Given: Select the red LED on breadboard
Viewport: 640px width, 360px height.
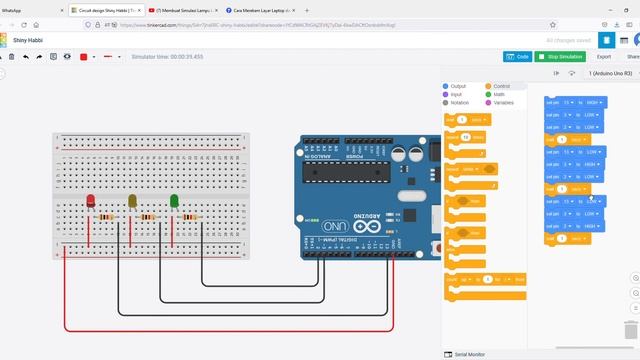Looking at the screenshot, I should click(91, 201).
